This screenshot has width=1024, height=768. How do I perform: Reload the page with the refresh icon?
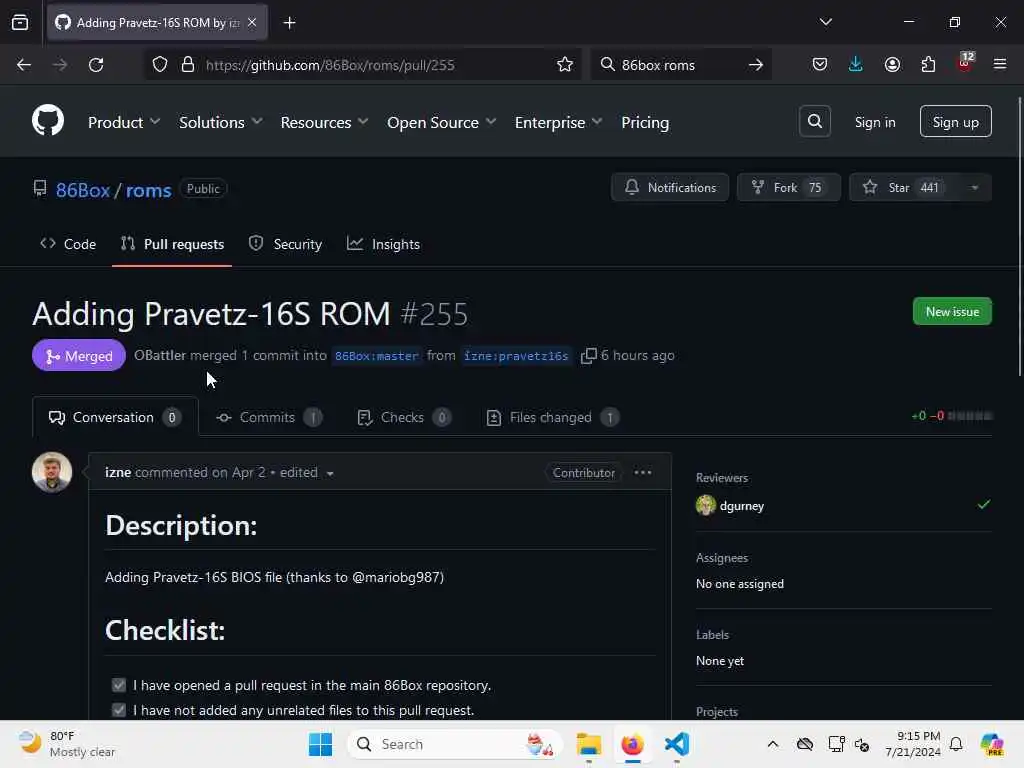coord(96,65)
